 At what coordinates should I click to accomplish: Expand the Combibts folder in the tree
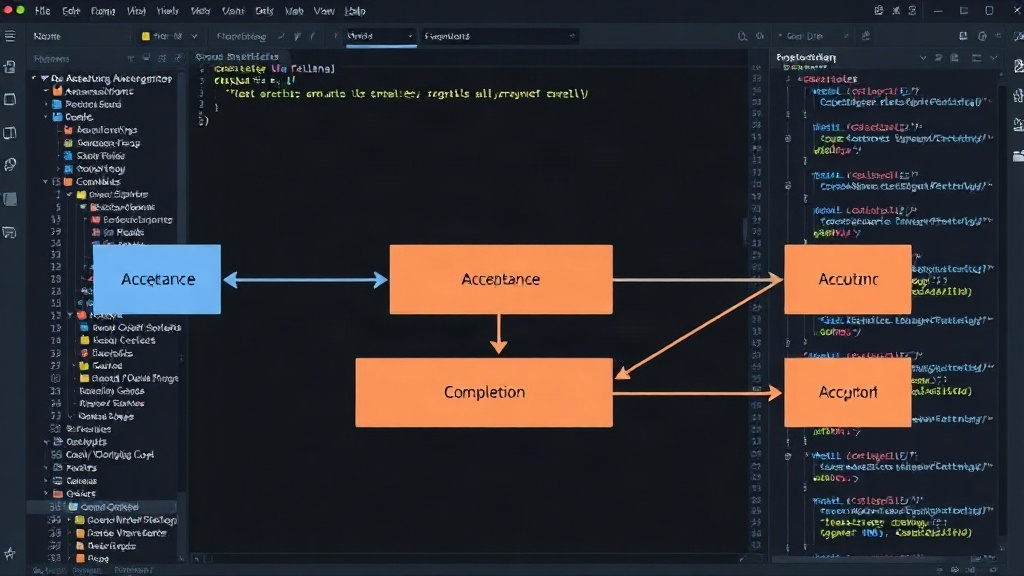pyautogui.click(x=46, y=182)
